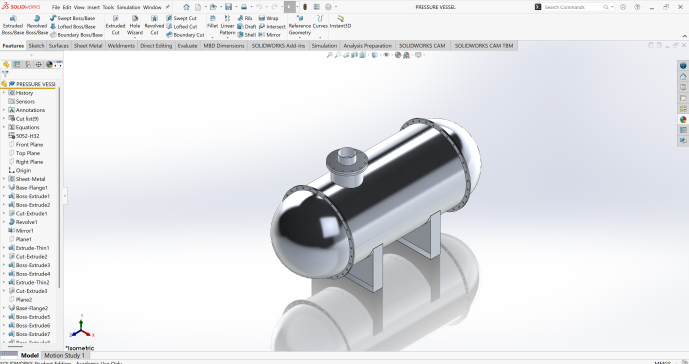This screenshot has height=364, width=689.
Task: Select the Intersect tool
Action: [272, 26]
